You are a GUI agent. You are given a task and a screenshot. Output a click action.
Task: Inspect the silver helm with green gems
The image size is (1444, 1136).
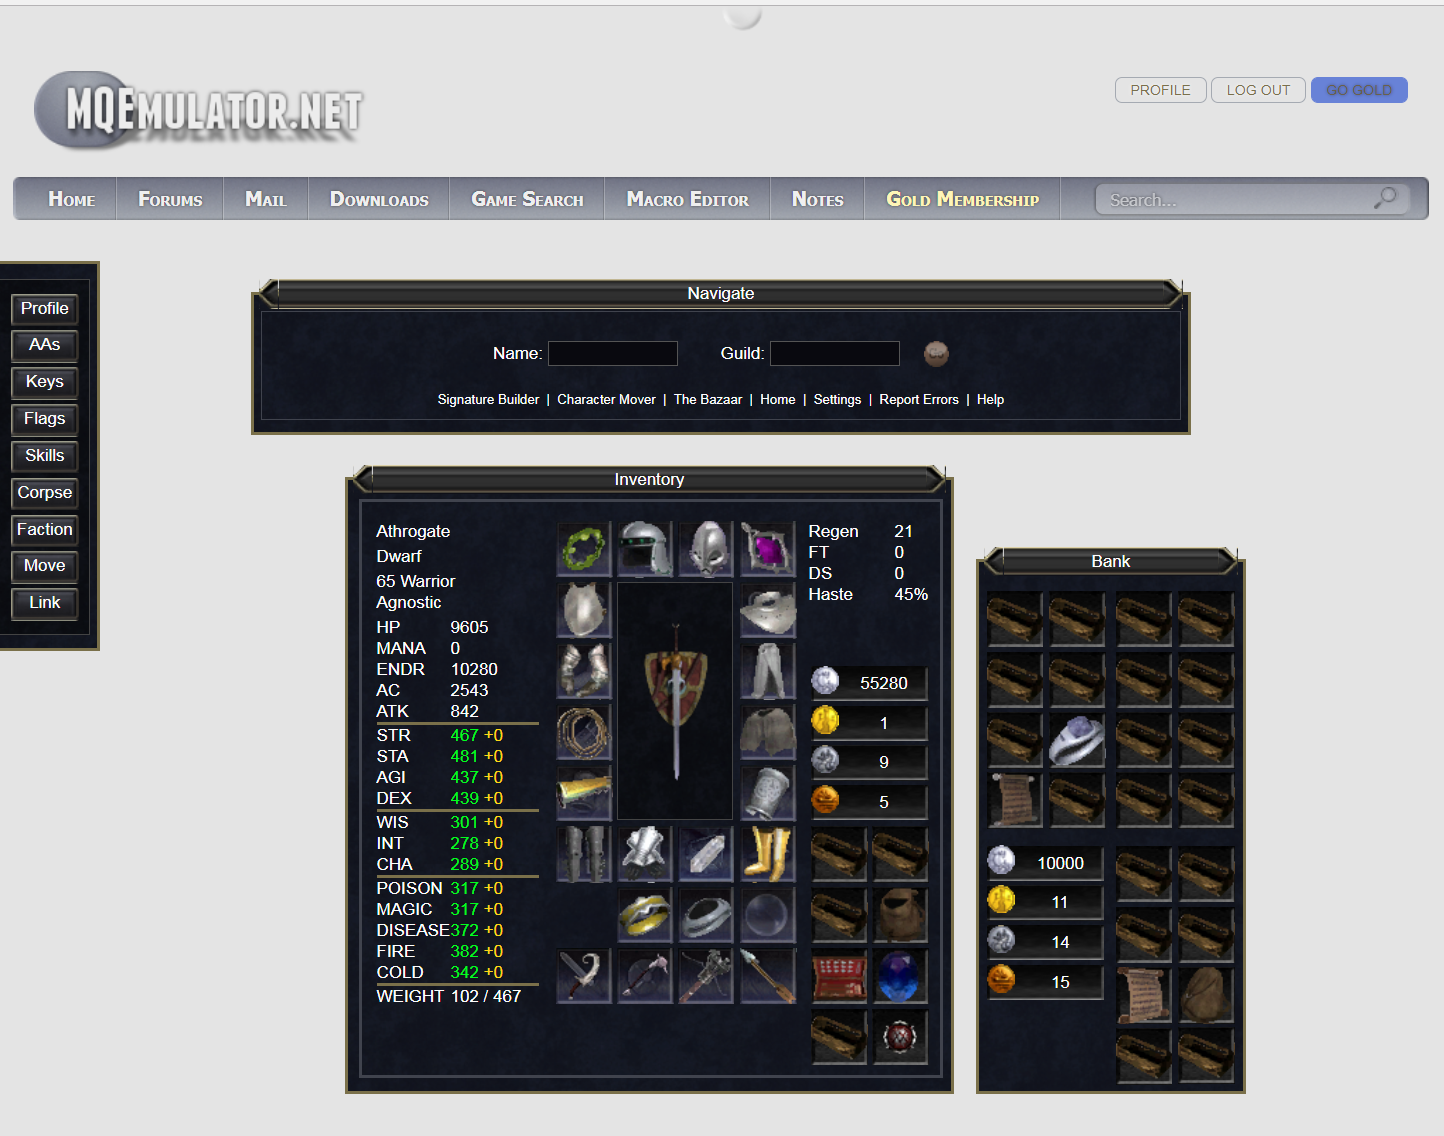[645, 549]
